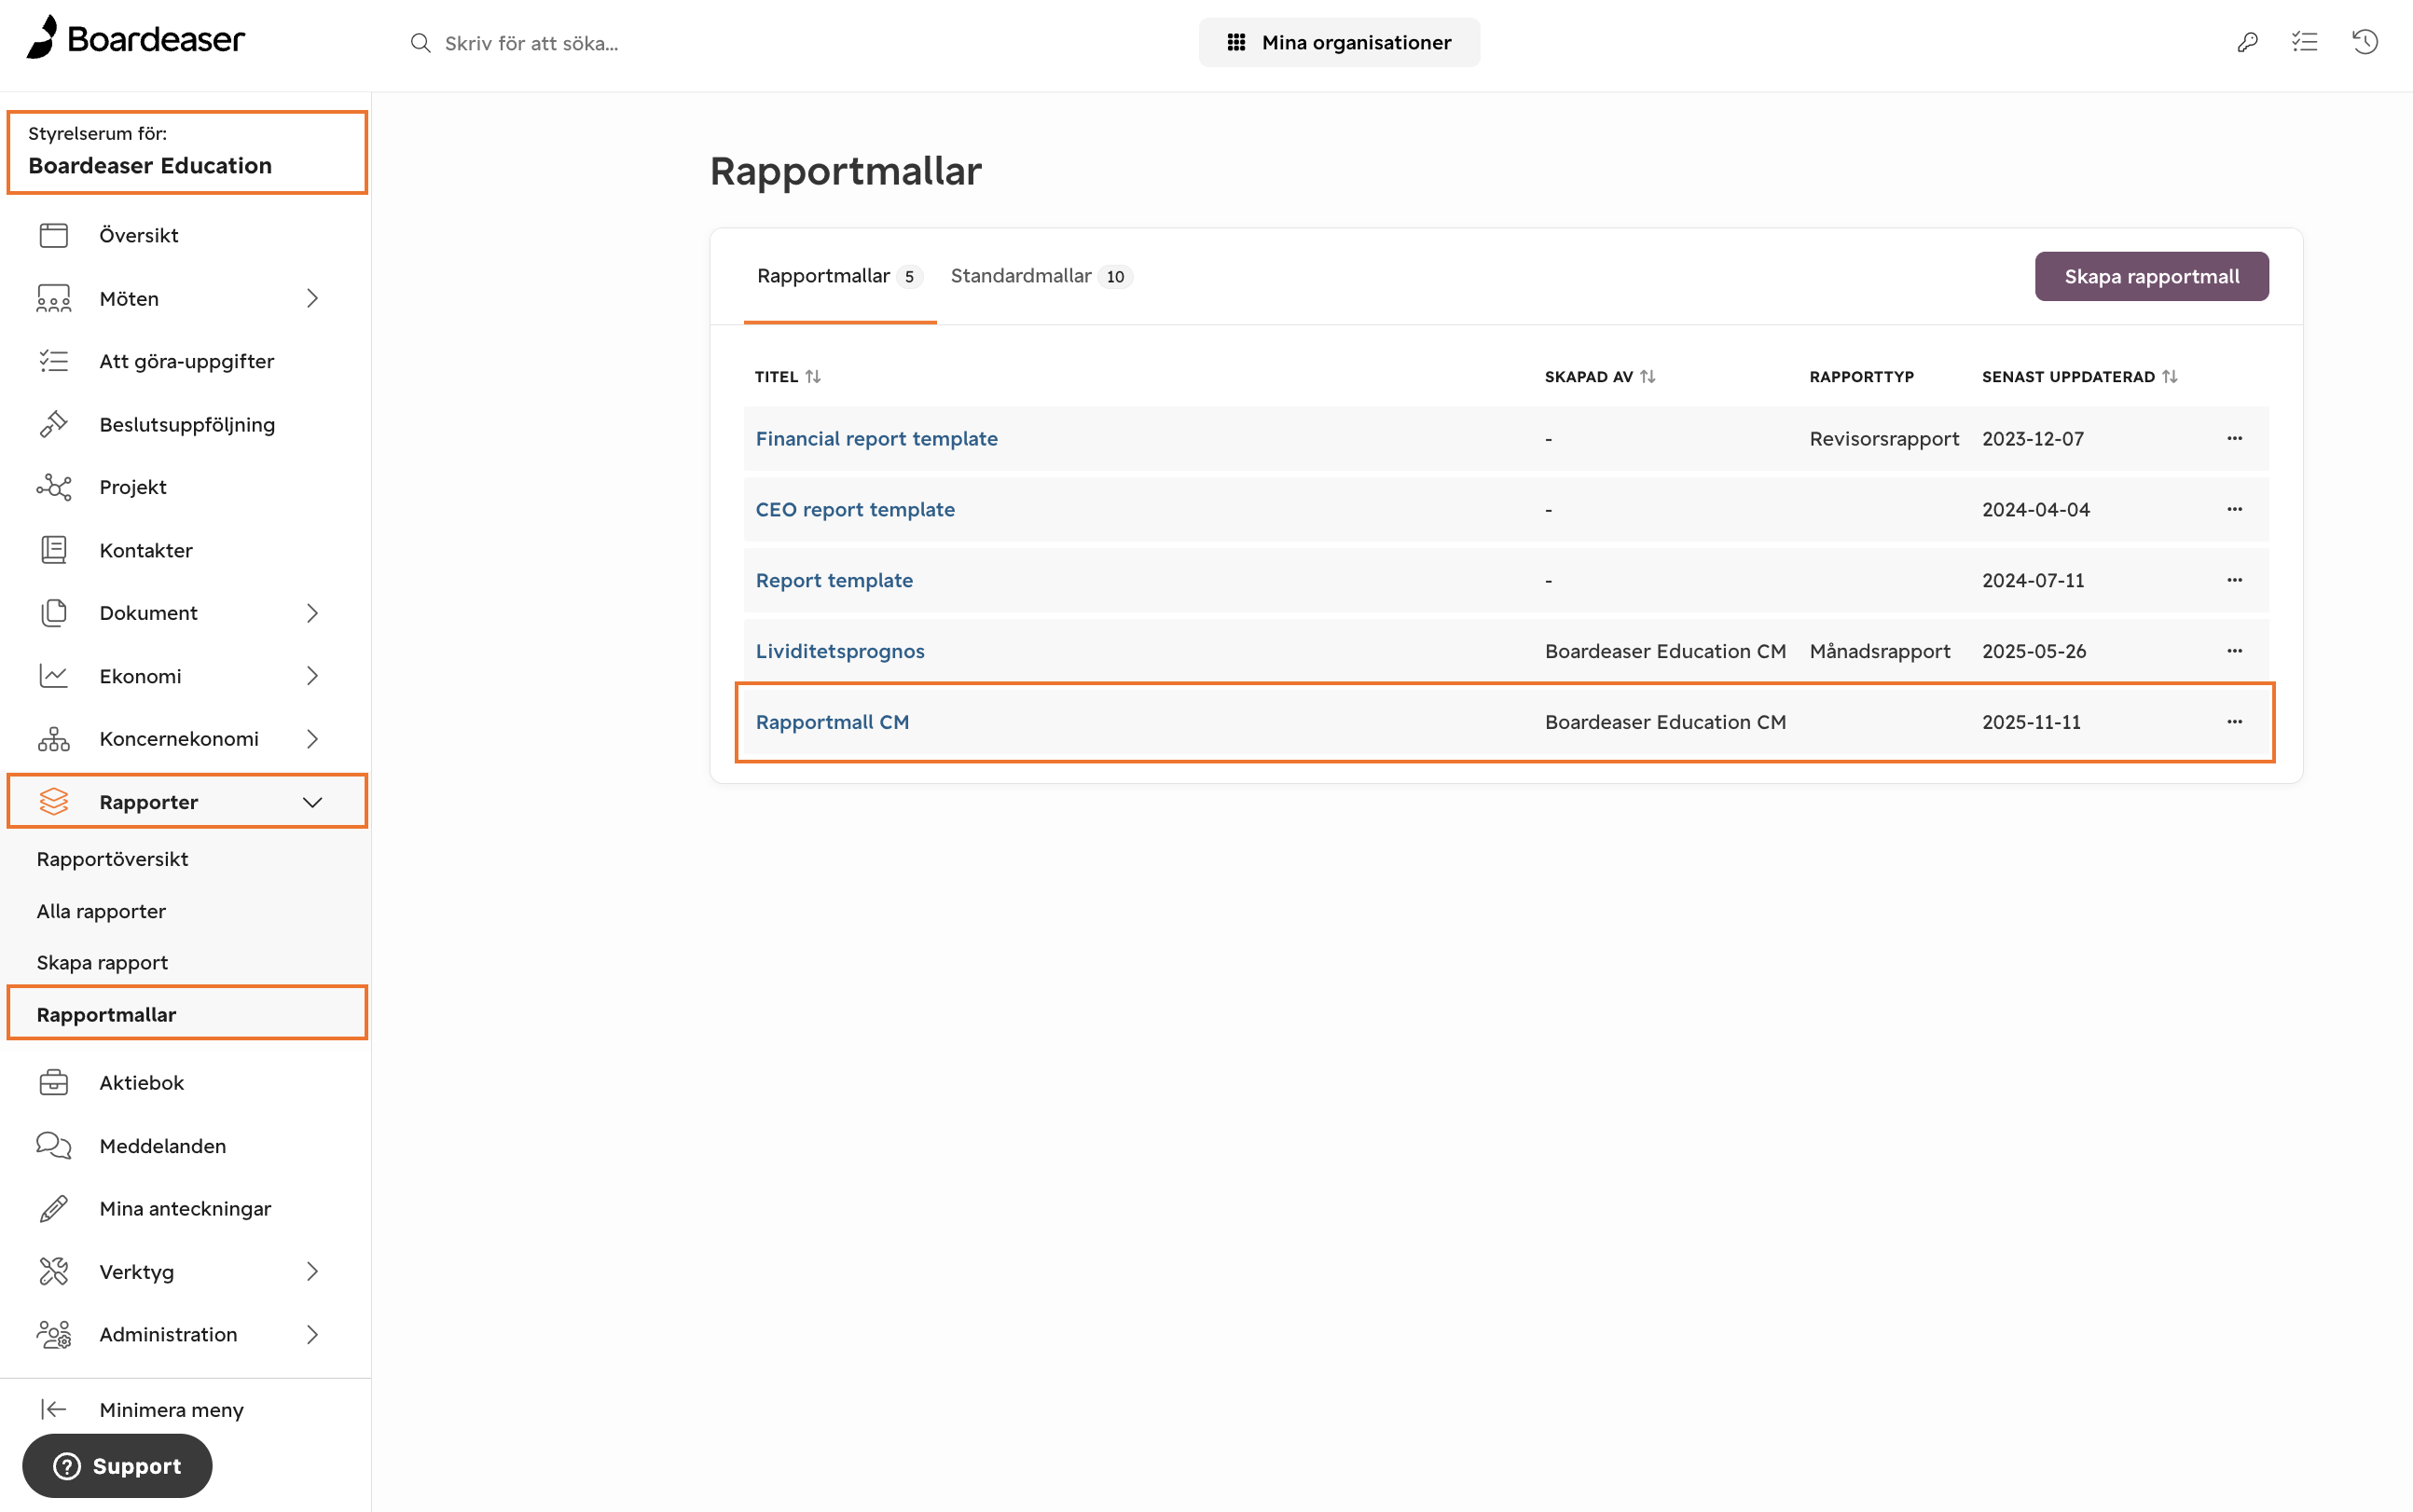This screenshot has width=2413, height=1512.
Task: Click the Verktyg tools icon
Action: tap(54, 1272)
